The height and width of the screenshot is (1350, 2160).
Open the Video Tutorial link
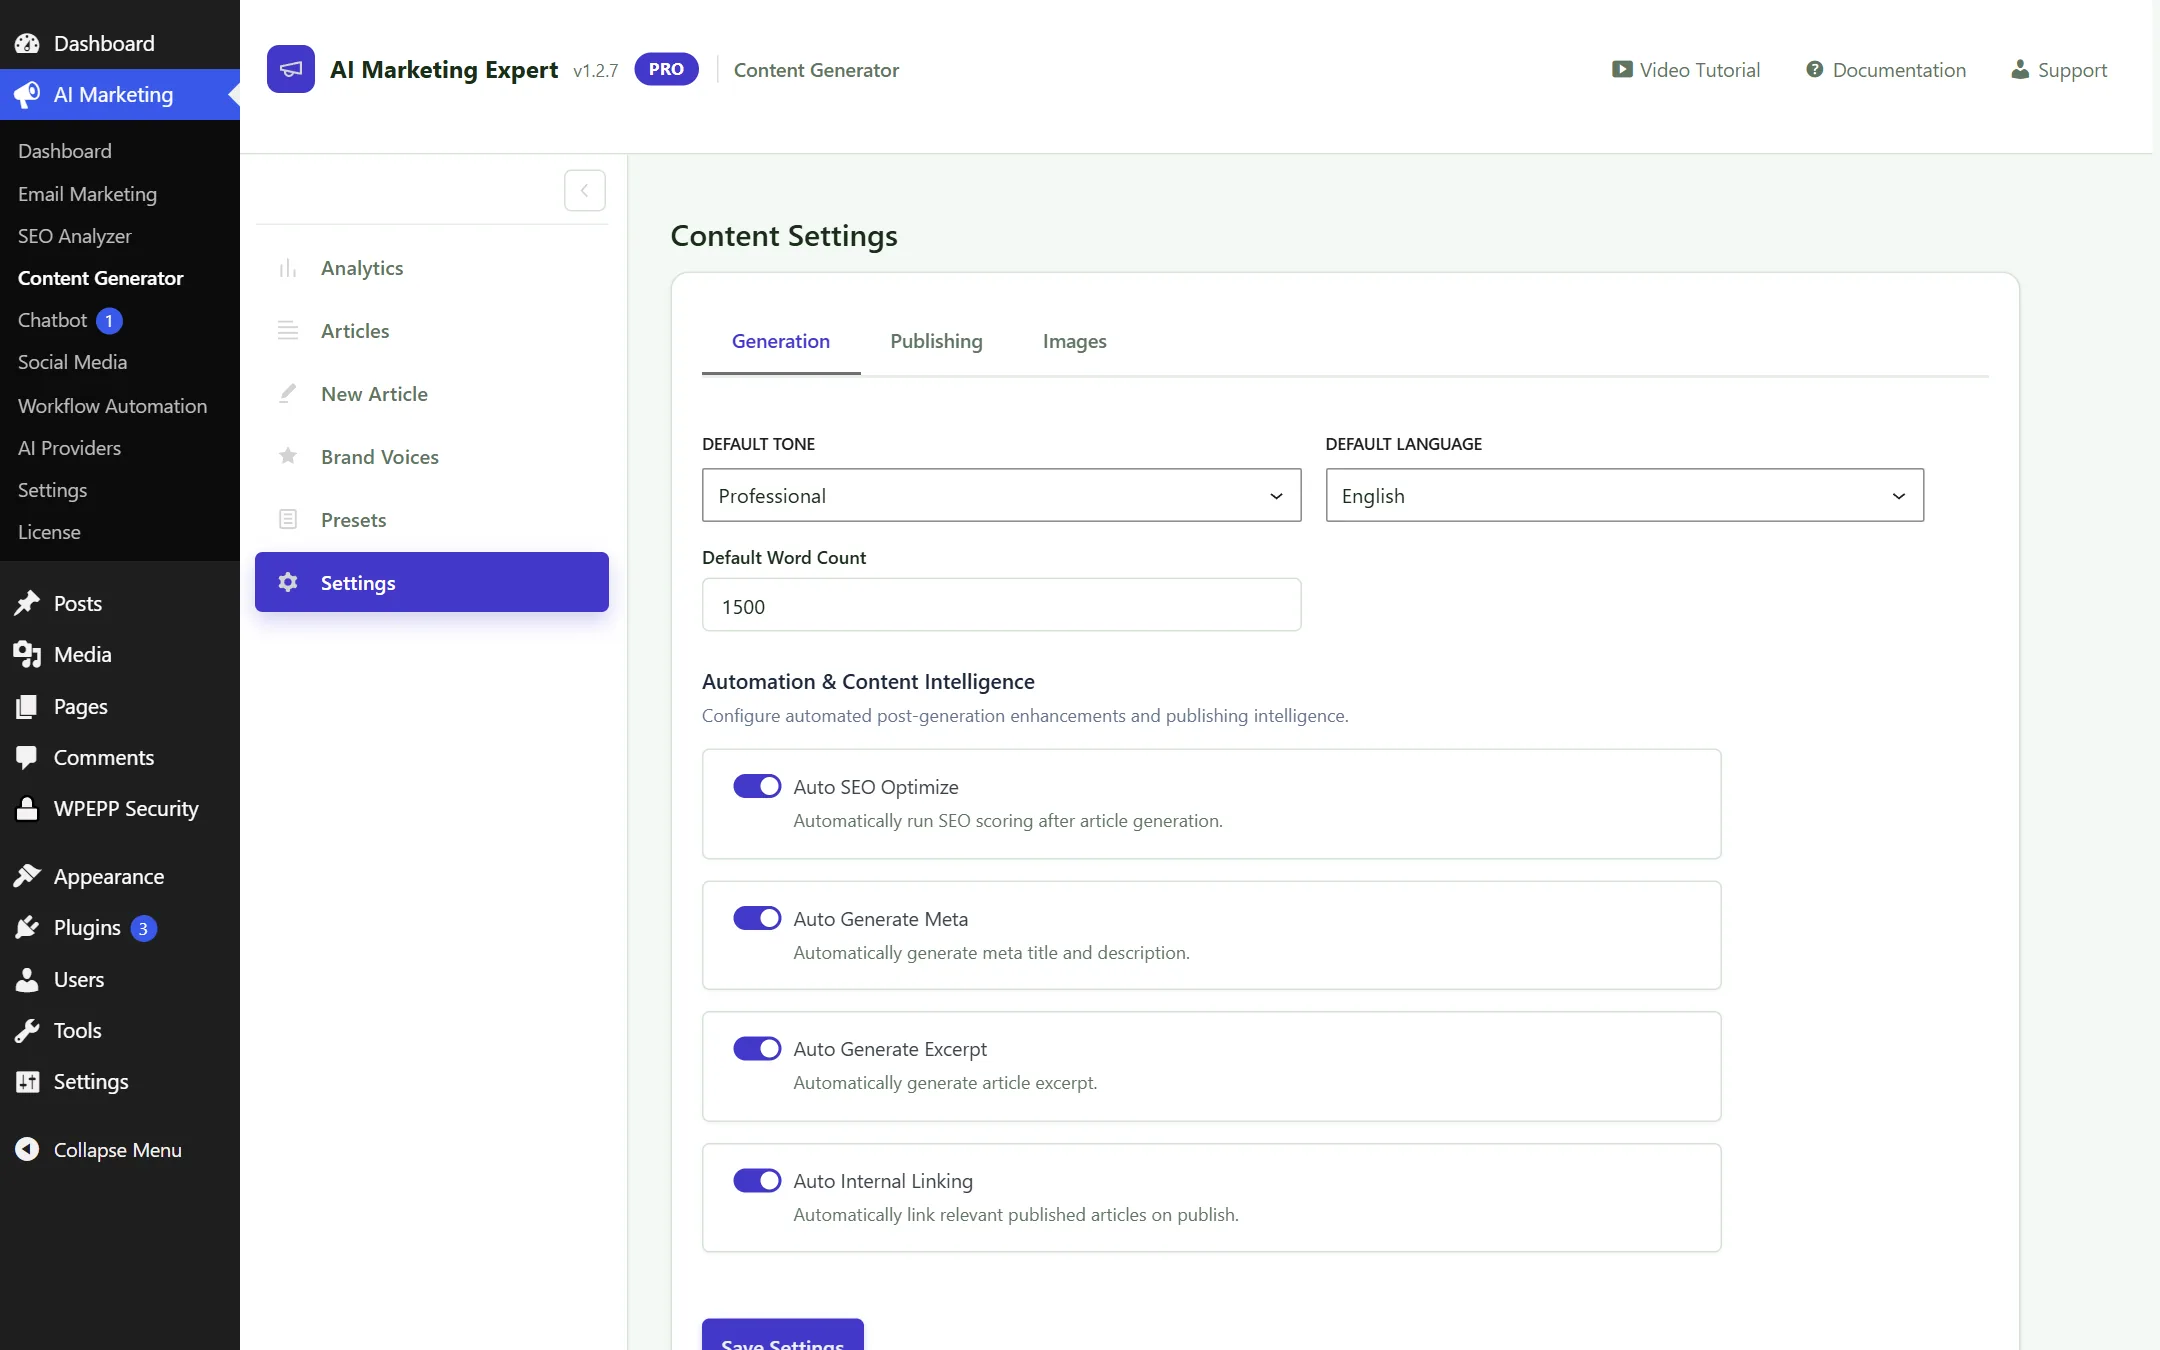click(1686, 70)
